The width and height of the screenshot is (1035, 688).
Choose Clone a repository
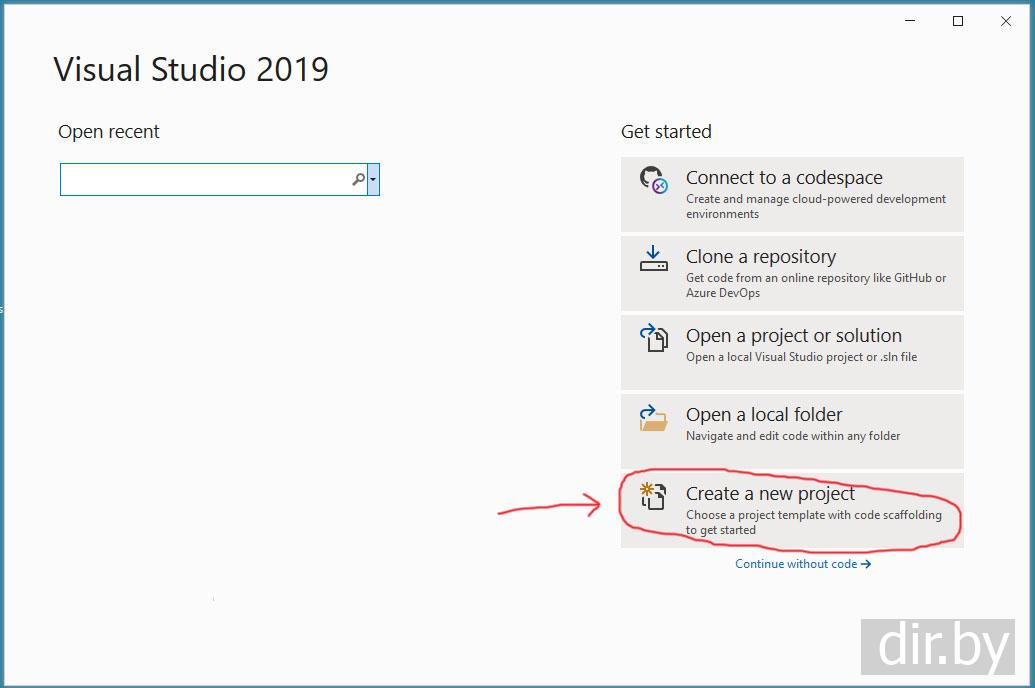(792, 273)
